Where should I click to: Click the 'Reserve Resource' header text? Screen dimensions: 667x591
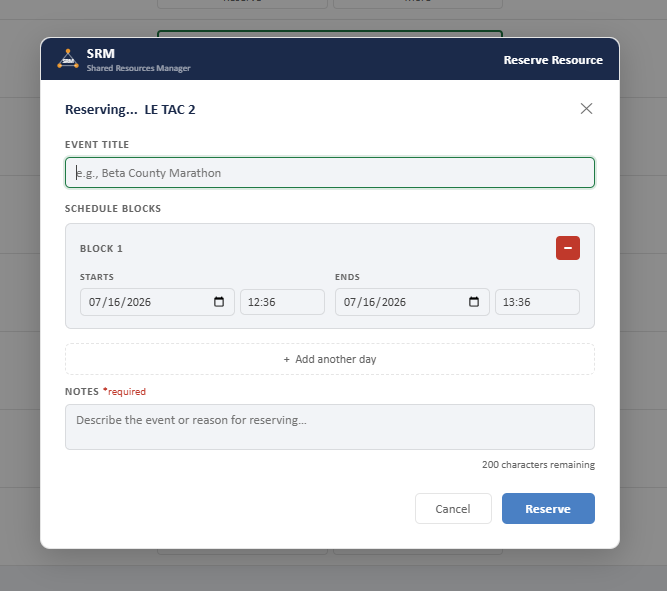pos(553,60)
